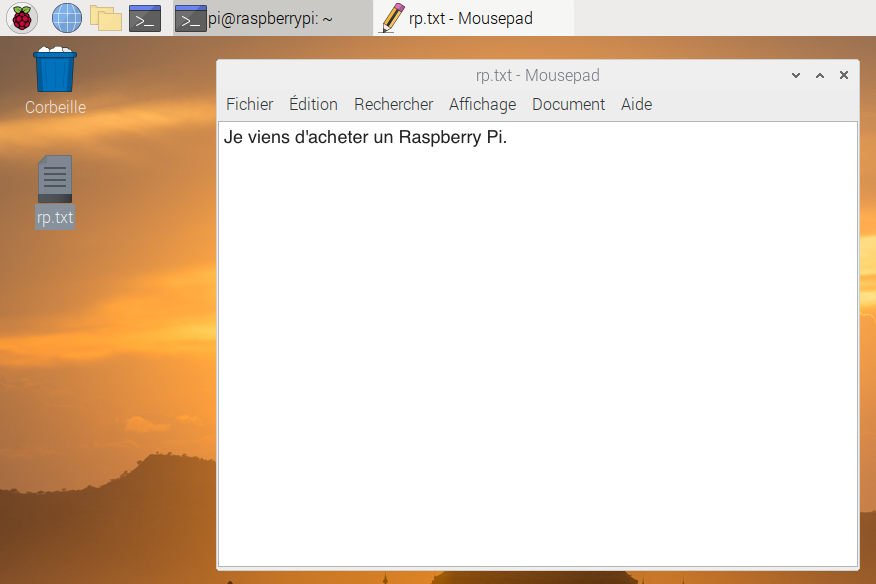Viewport: 876px width, 584px height.
Task: Open the Document menu
Action: [x=568, y=104]
